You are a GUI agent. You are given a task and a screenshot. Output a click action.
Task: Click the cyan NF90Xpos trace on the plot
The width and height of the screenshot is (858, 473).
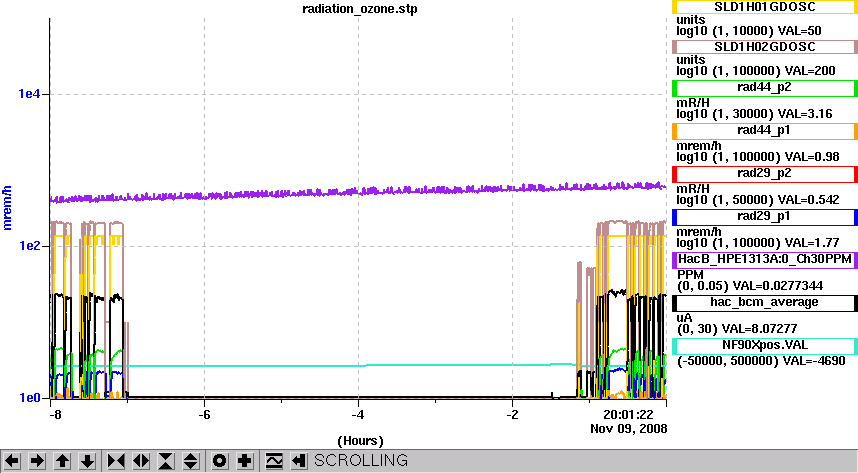(358, 365)
